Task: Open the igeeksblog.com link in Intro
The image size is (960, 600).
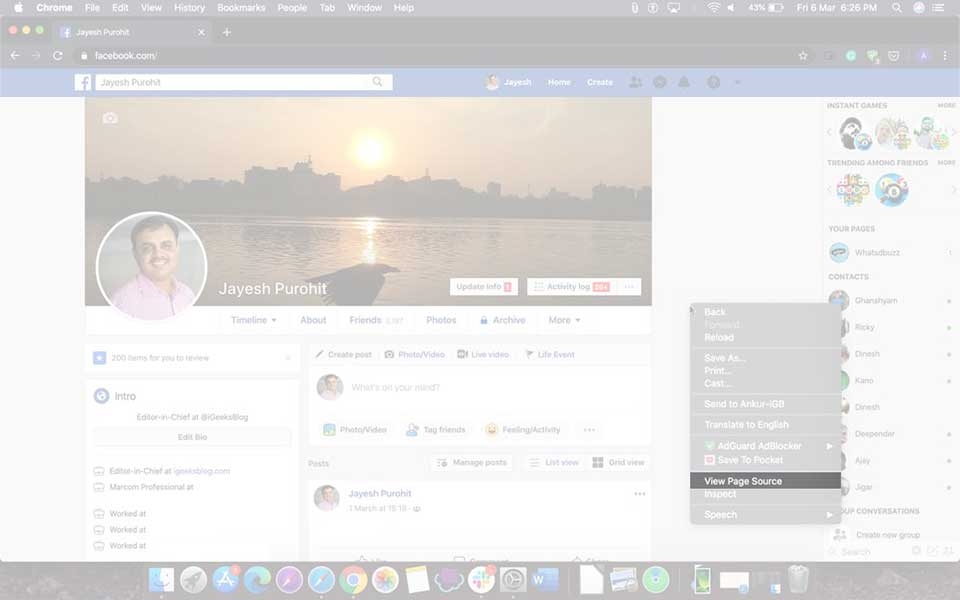Action: pyautogui.click(x=201, y=471)
